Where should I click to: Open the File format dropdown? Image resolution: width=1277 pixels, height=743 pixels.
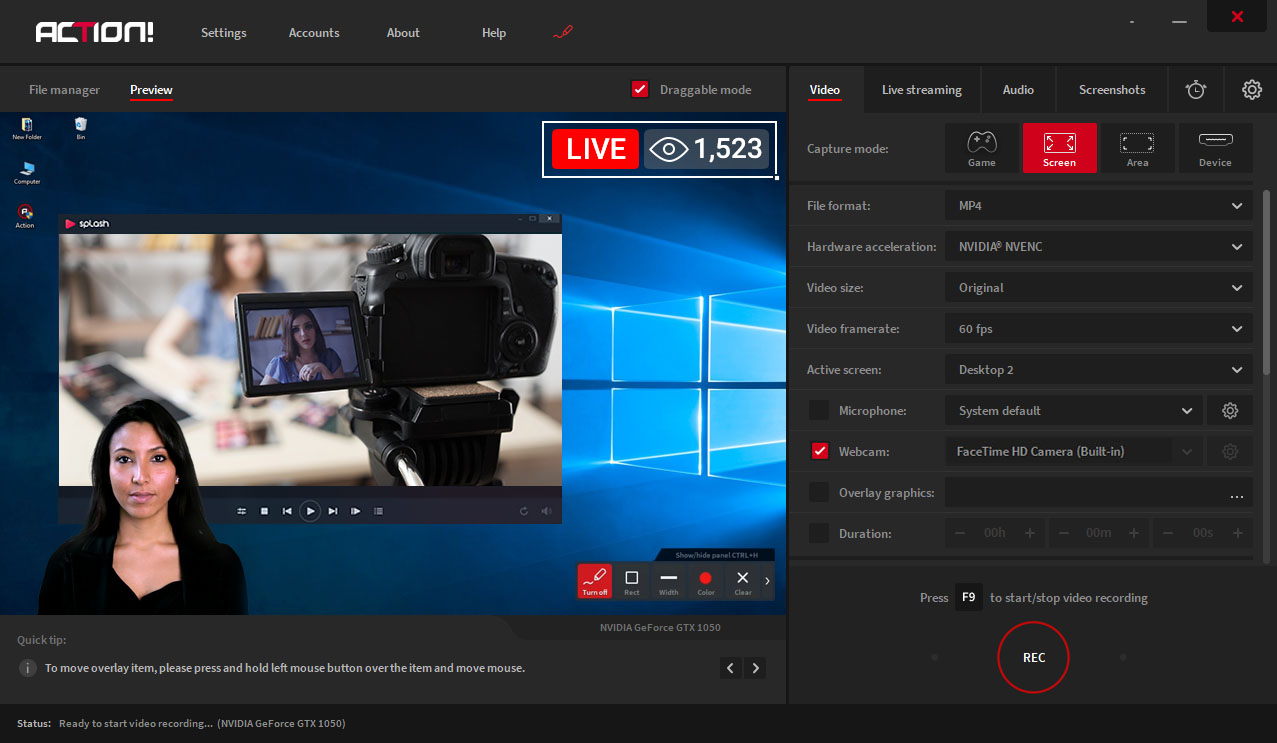pyautogui.click(x=1097, y=205)
